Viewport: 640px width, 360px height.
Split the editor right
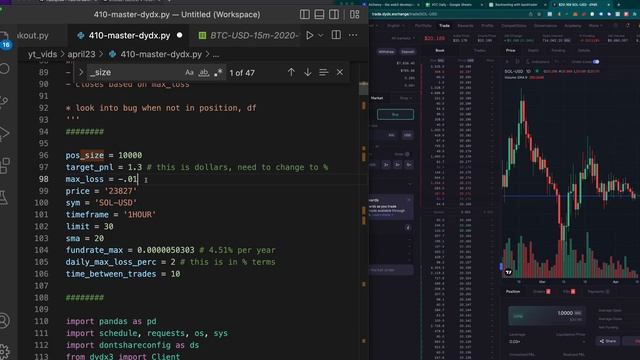(x=336, y=35)
